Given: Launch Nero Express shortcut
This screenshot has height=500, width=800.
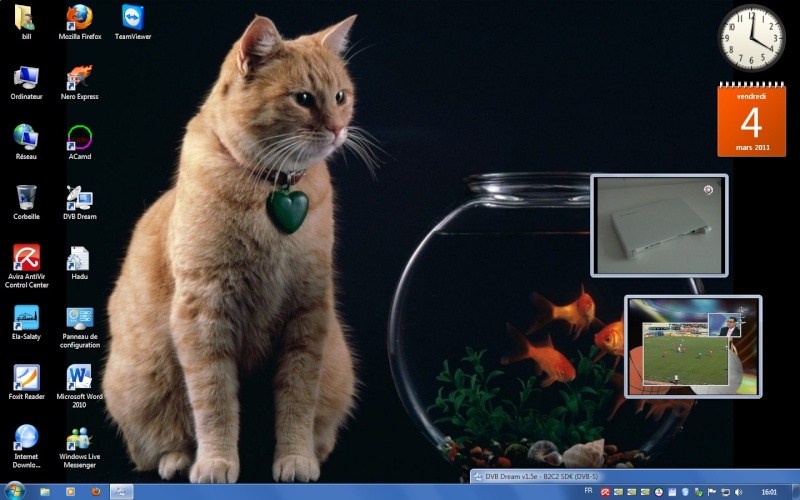Looking at the screenshot, I should 80,82.
